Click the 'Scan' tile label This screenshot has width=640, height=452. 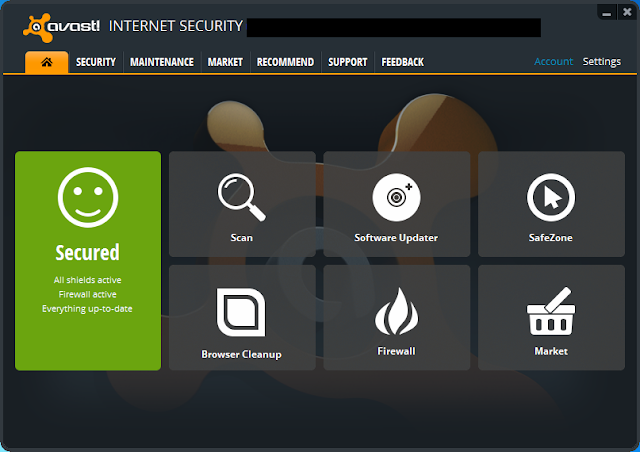tap(242, 238)
